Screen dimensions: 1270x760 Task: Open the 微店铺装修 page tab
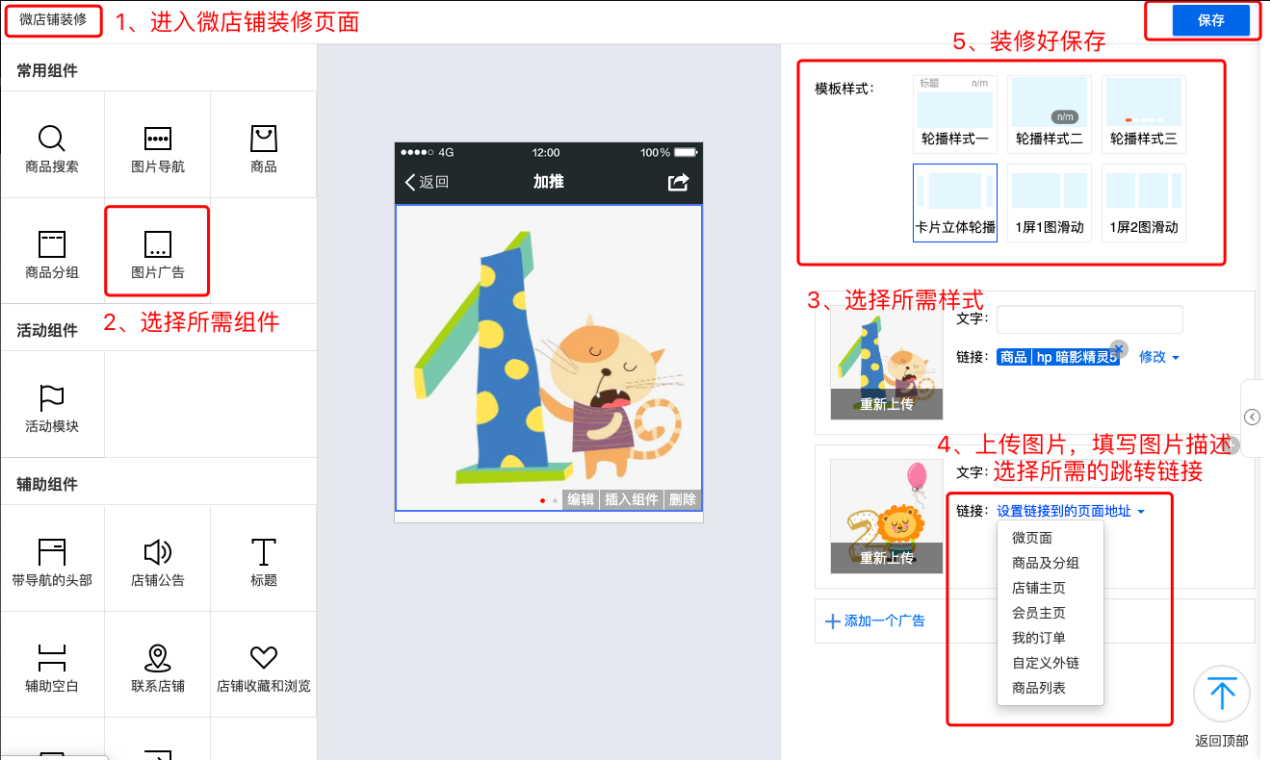53,20
